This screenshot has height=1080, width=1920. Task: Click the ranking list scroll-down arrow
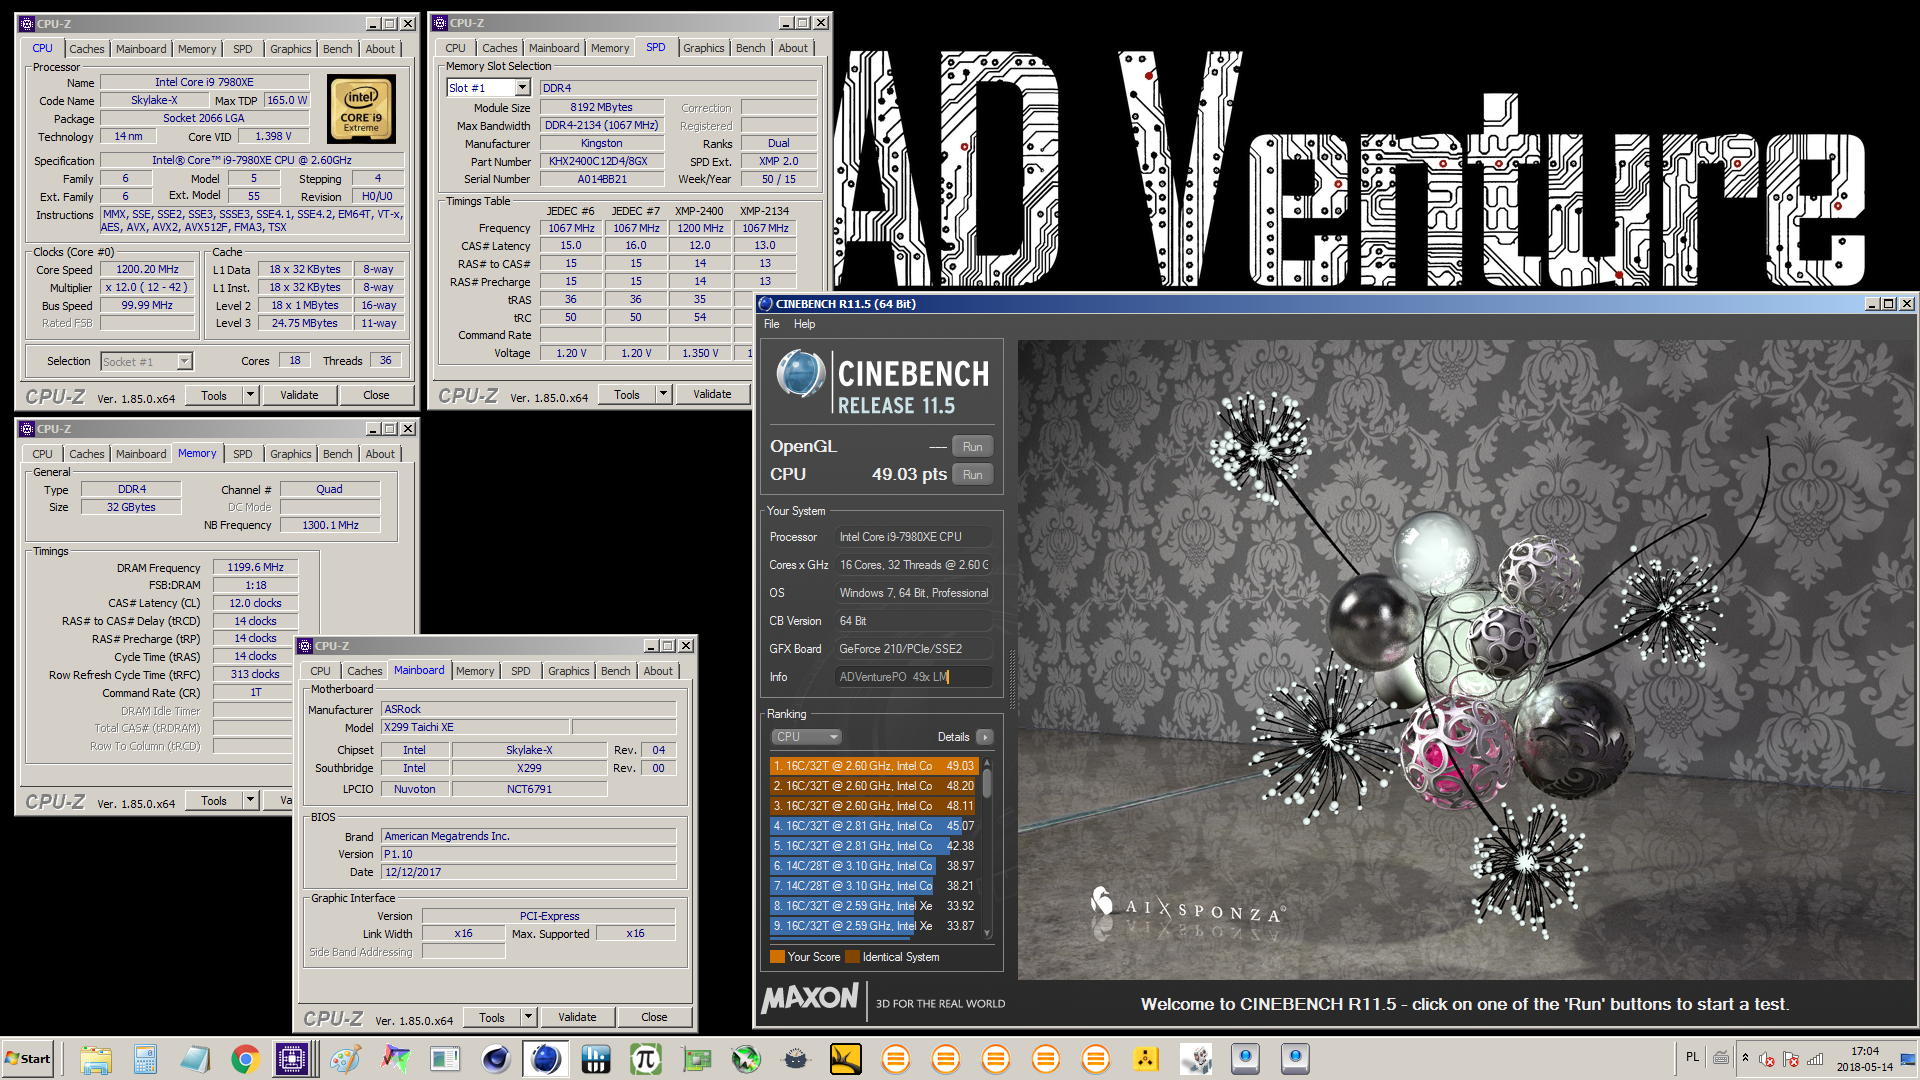pyautogui.click(x=987, y=933)
